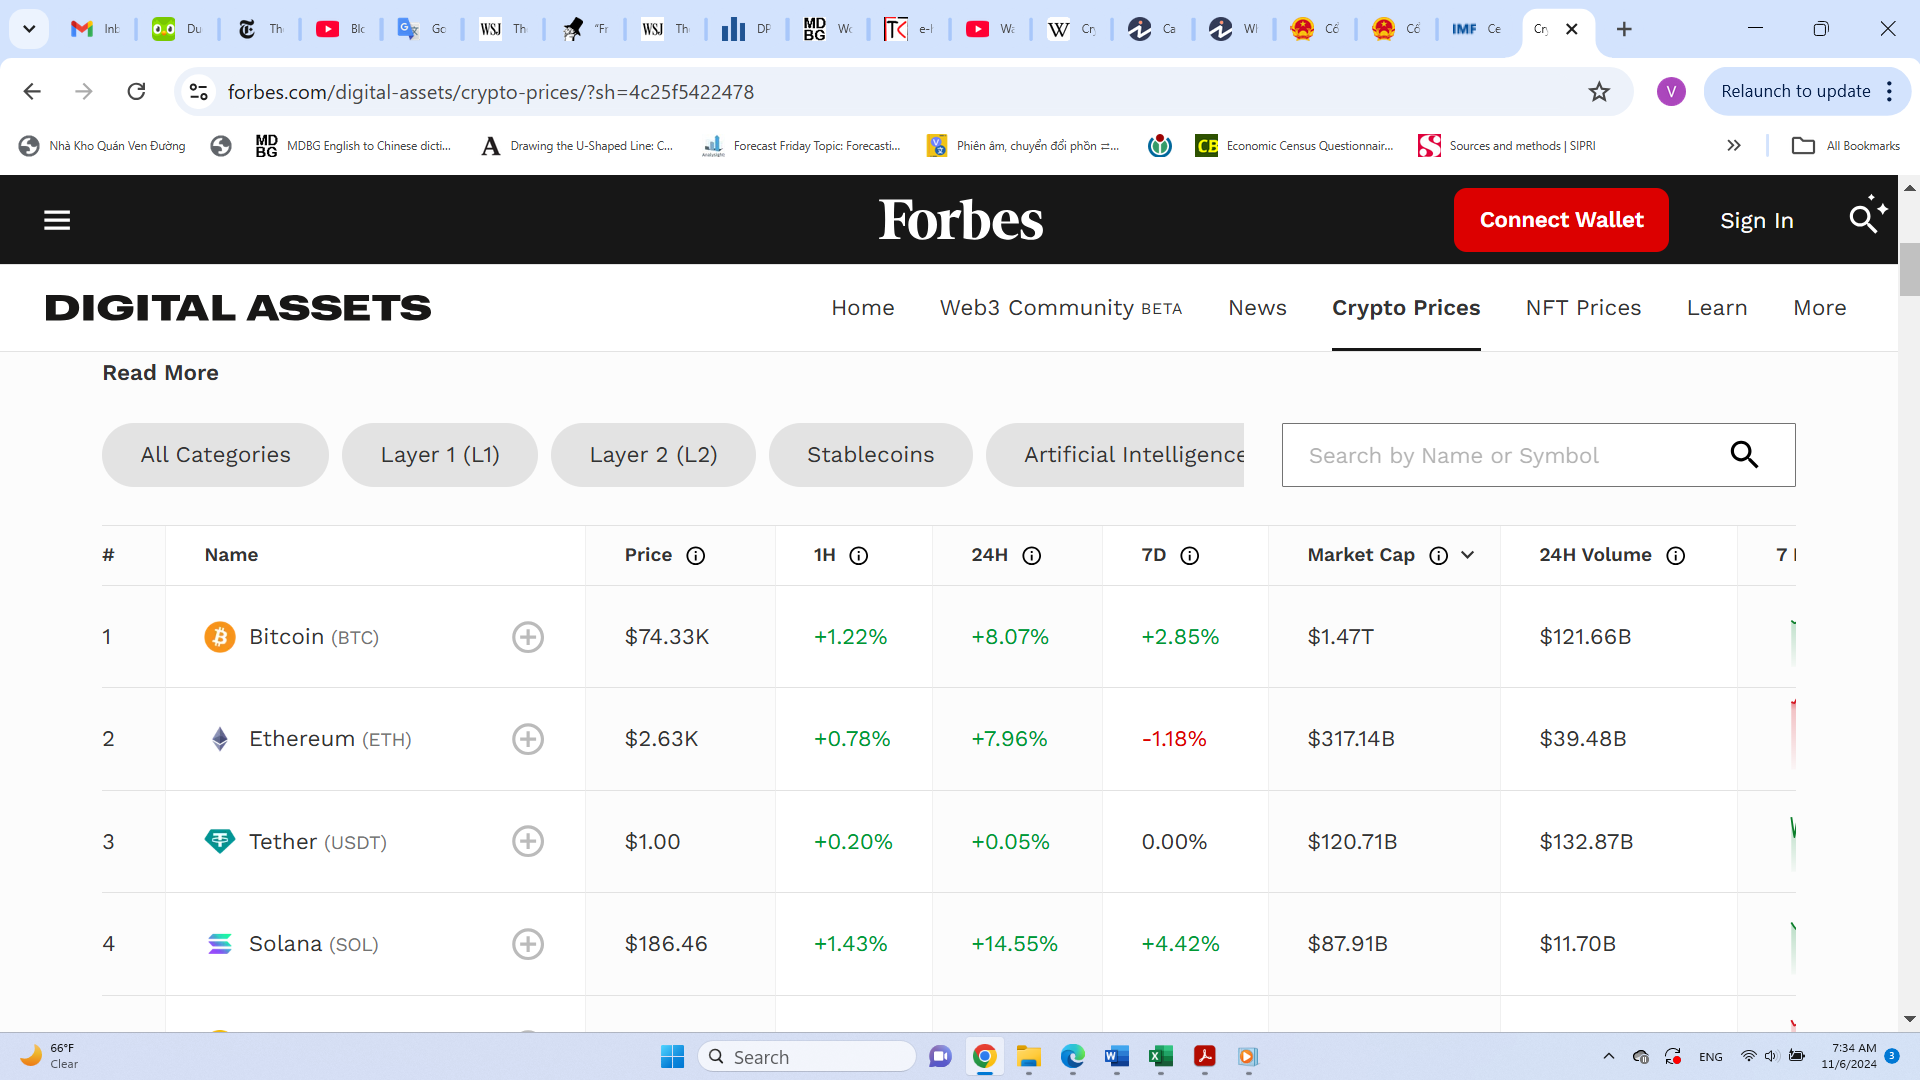Click the Solana coin logo
Viewport: 1920px width, 1080px height.
220,944
